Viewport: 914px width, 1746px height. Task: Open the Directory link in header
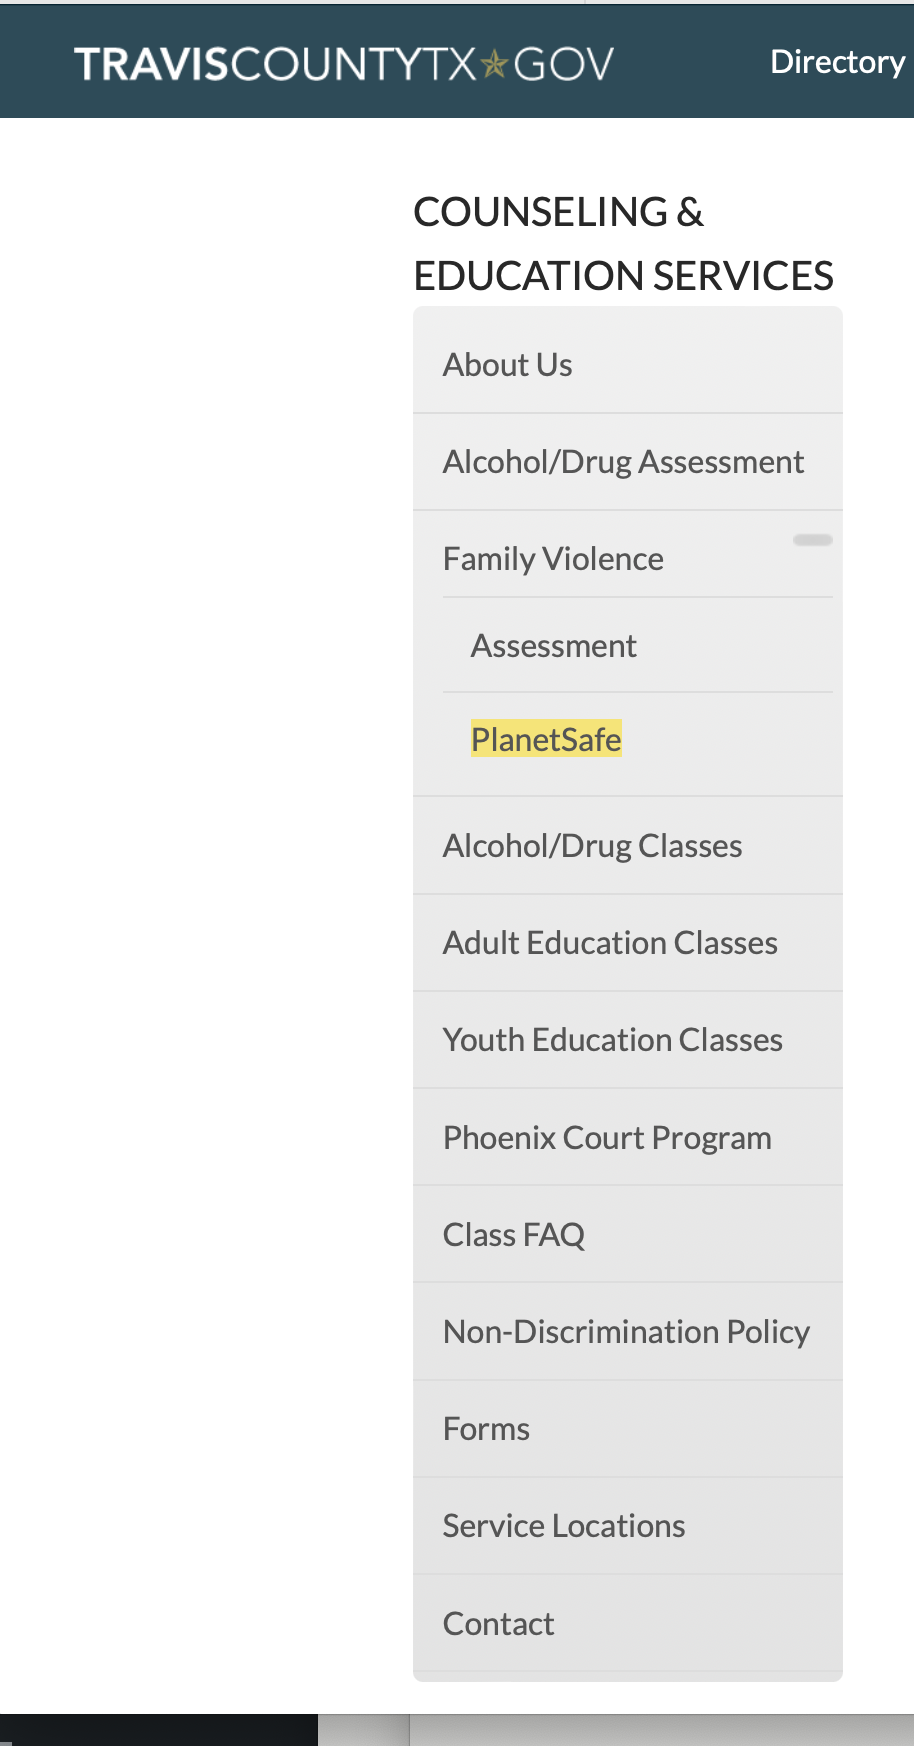coord(837,62)
